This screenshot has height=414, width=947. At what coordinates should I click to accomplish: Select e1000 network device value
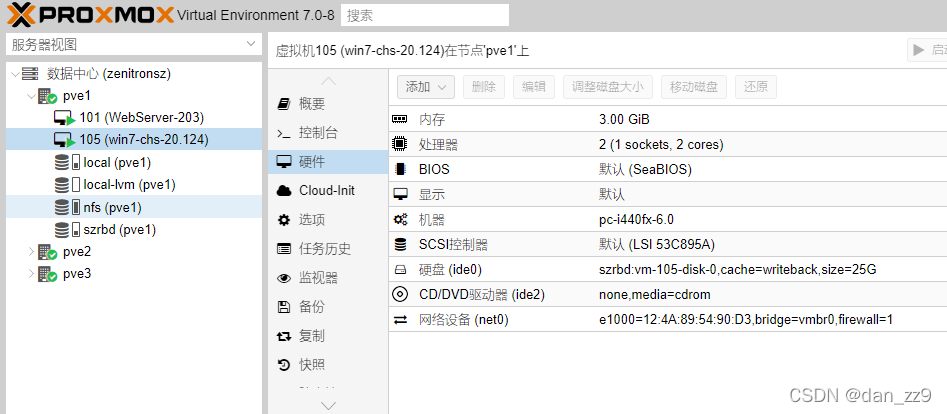745,320
